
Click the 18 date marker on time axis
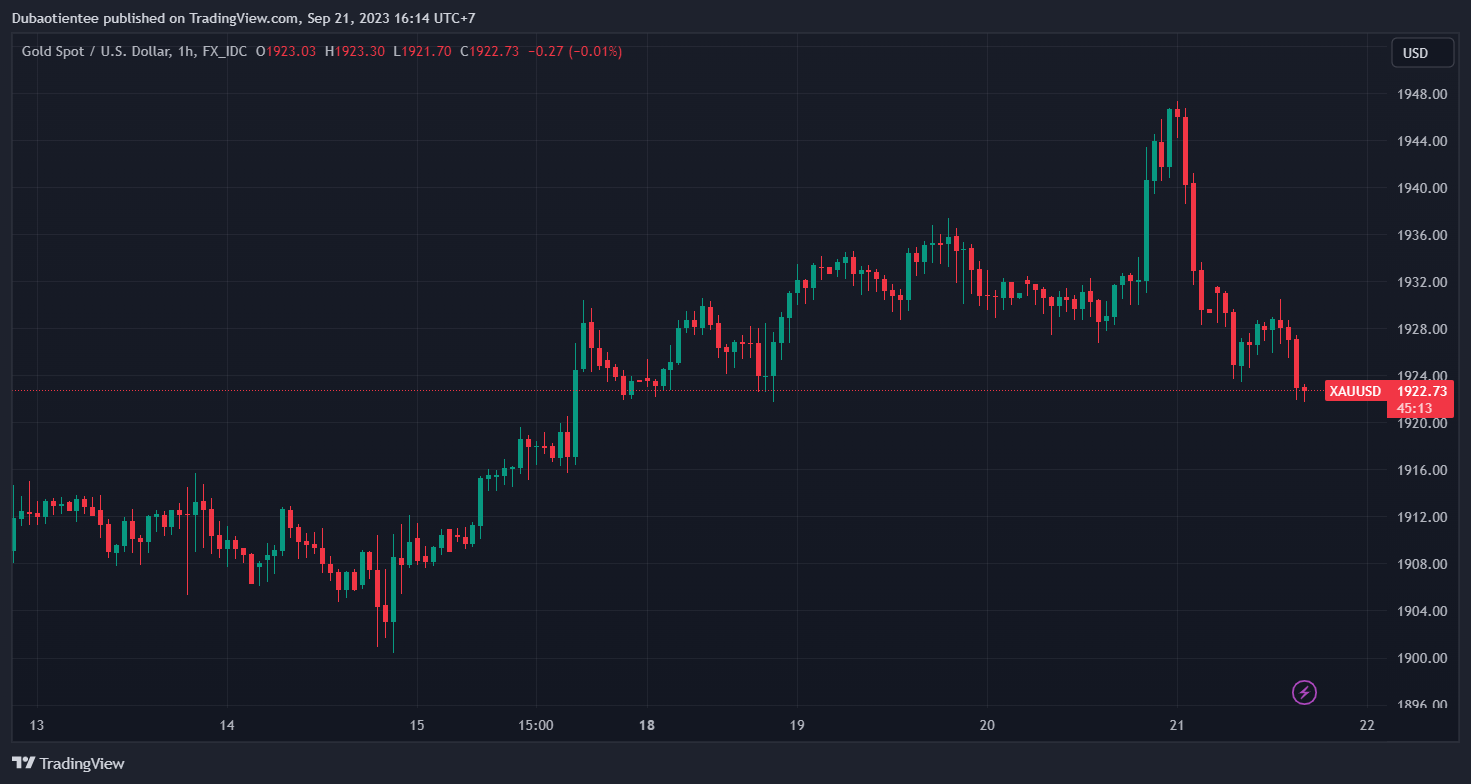tap(647, 725)
